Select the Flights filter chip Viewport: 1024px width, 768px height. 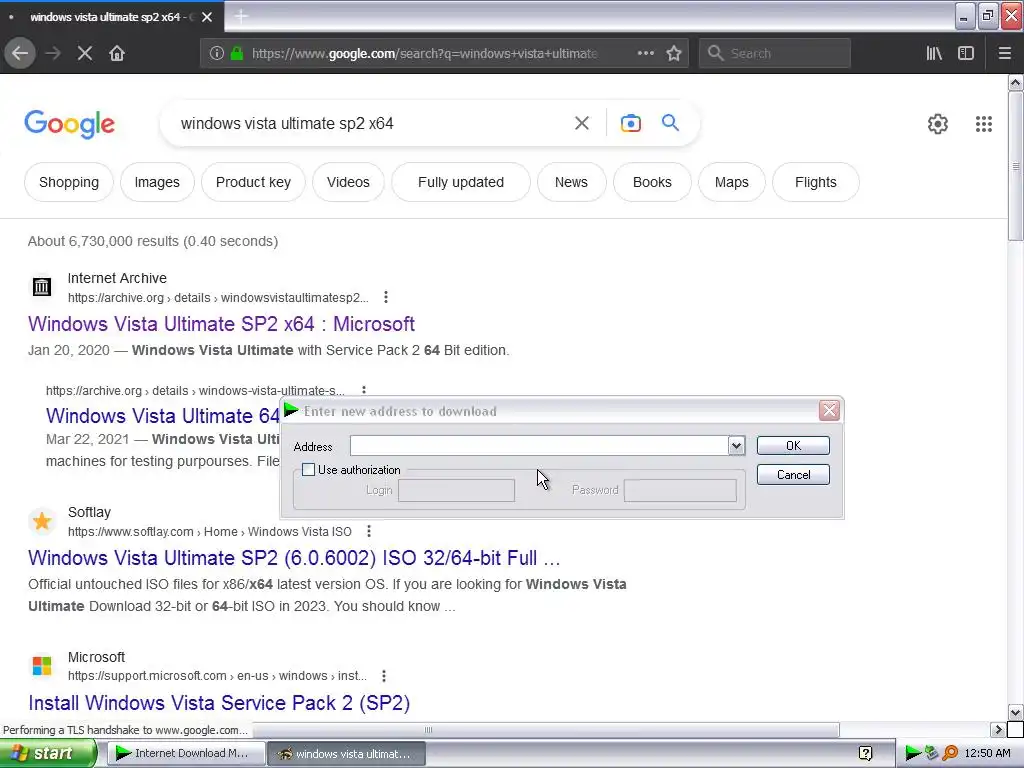pos(816,182)
